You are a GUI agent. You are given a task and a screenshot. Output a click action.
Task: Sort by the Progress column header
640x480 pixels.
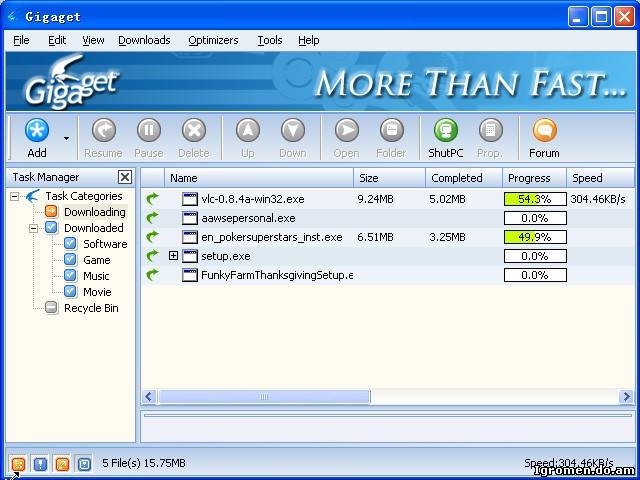[534, 178]
